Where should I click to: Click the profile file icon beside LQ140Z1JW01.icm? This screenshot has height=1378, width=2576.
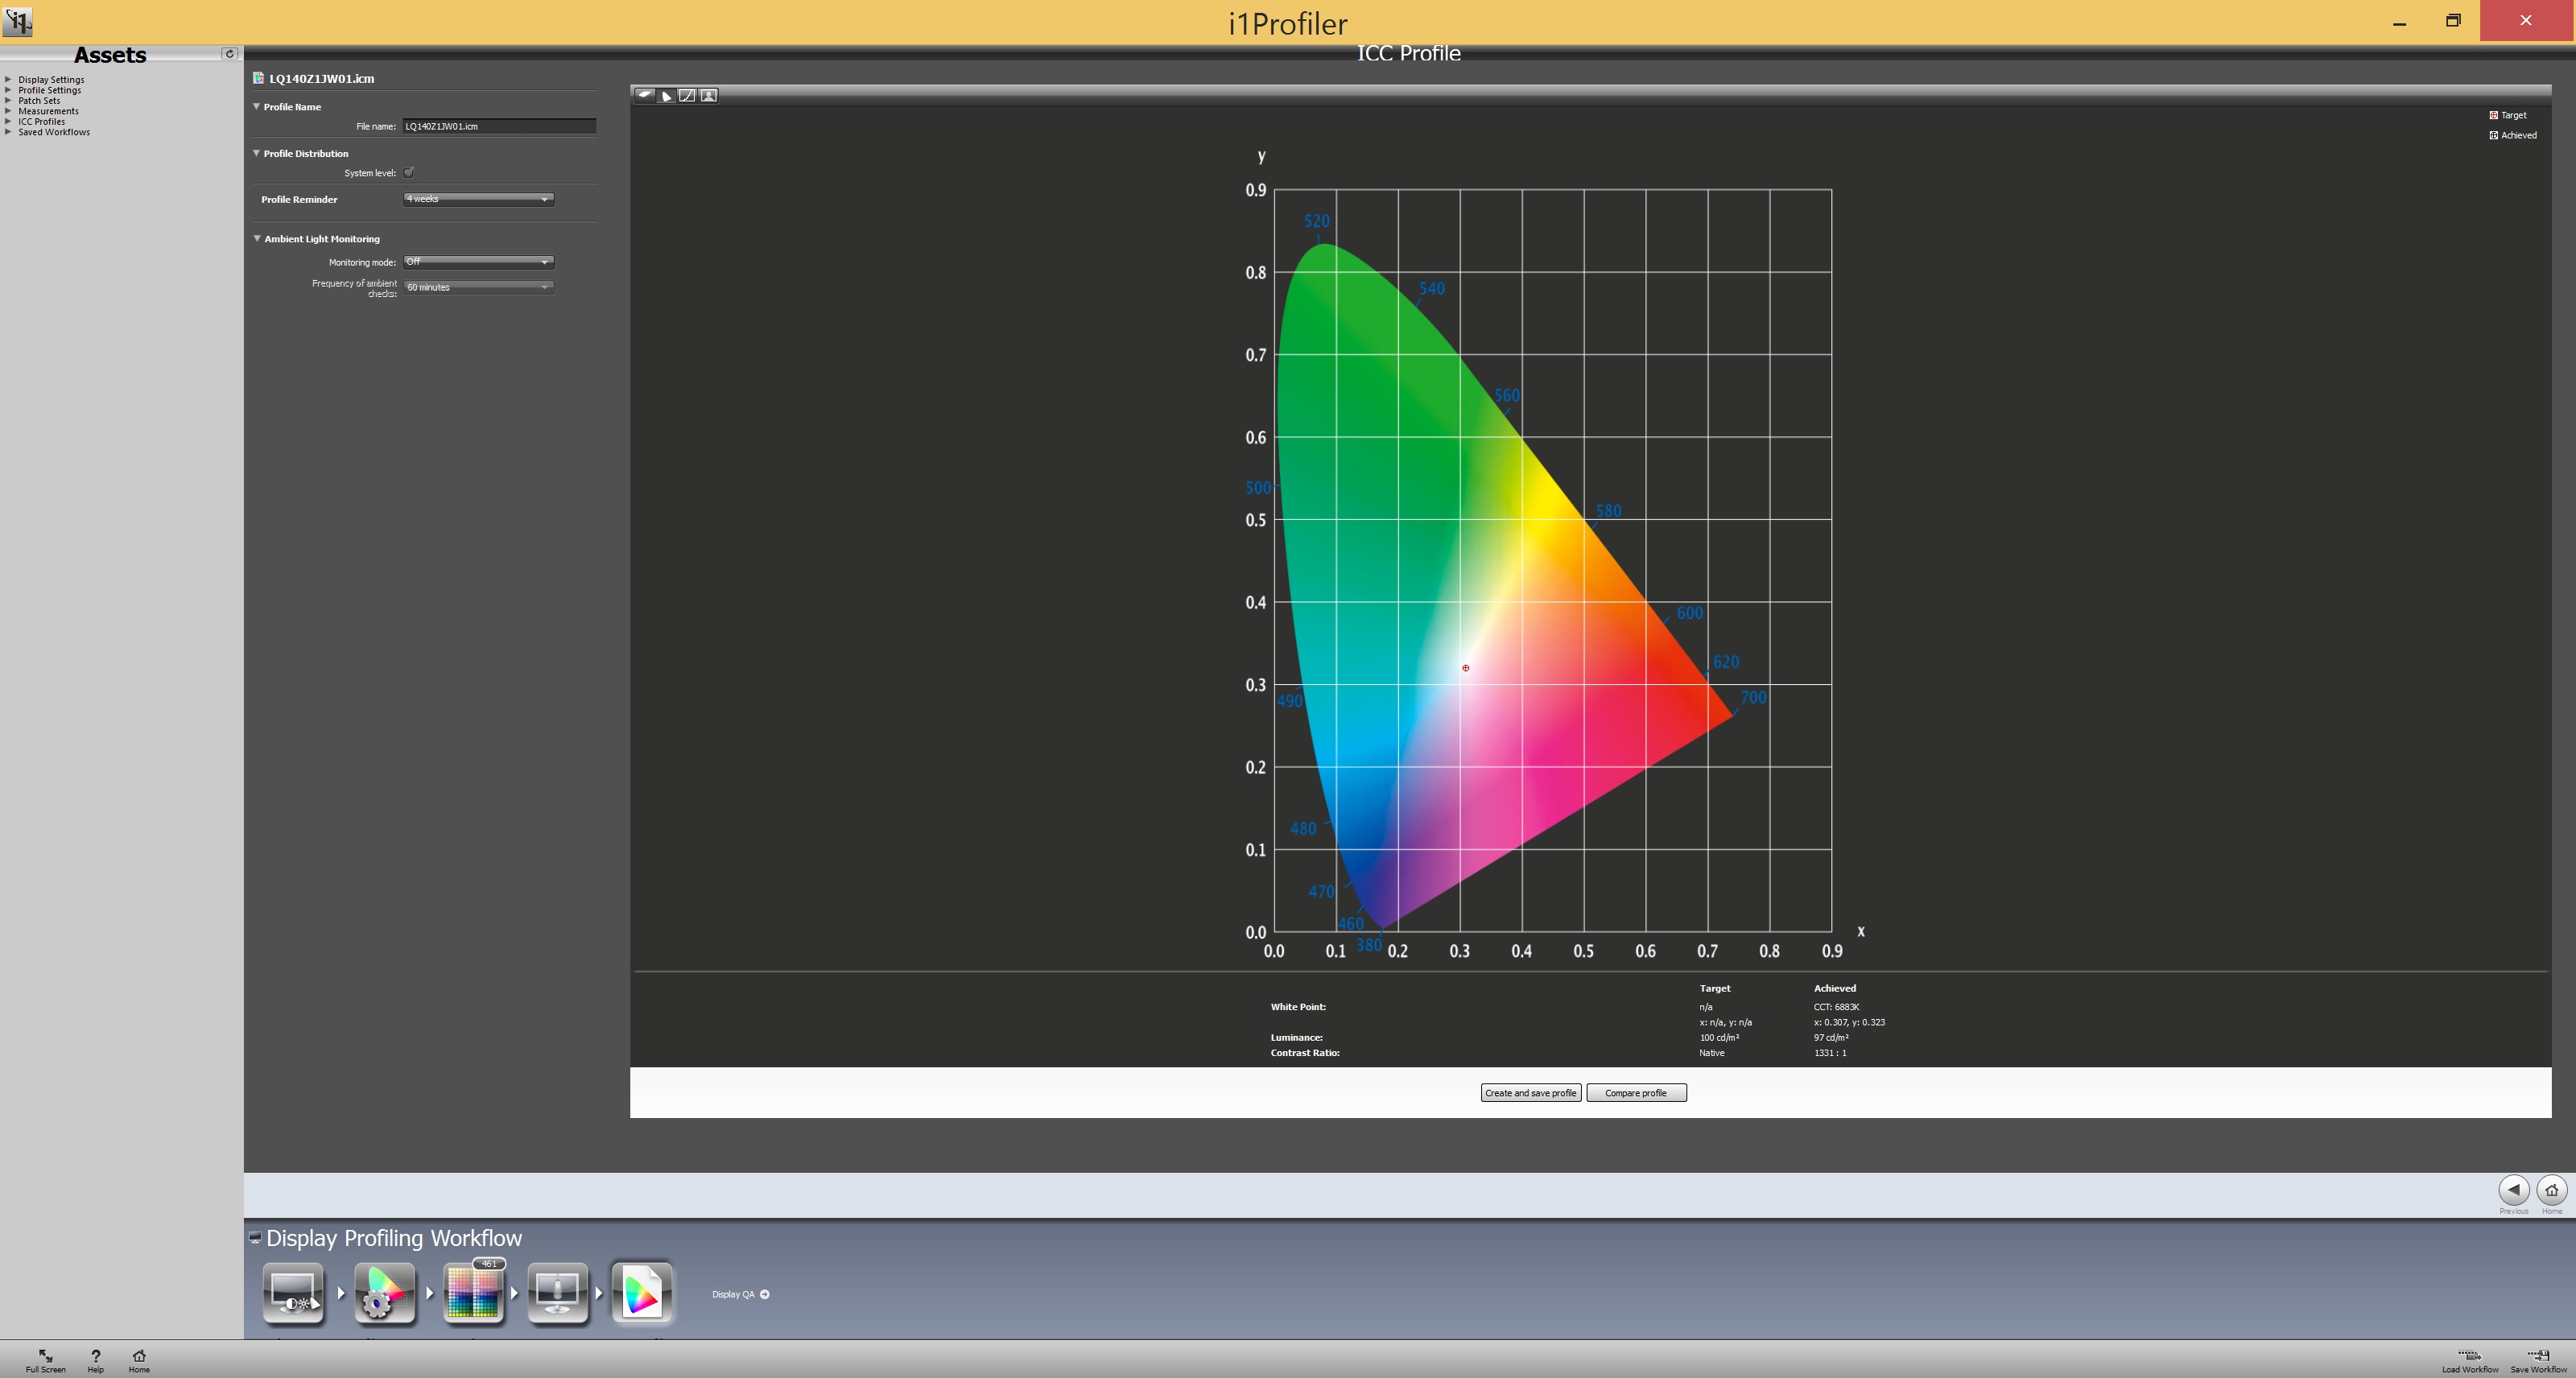point(258,78)
